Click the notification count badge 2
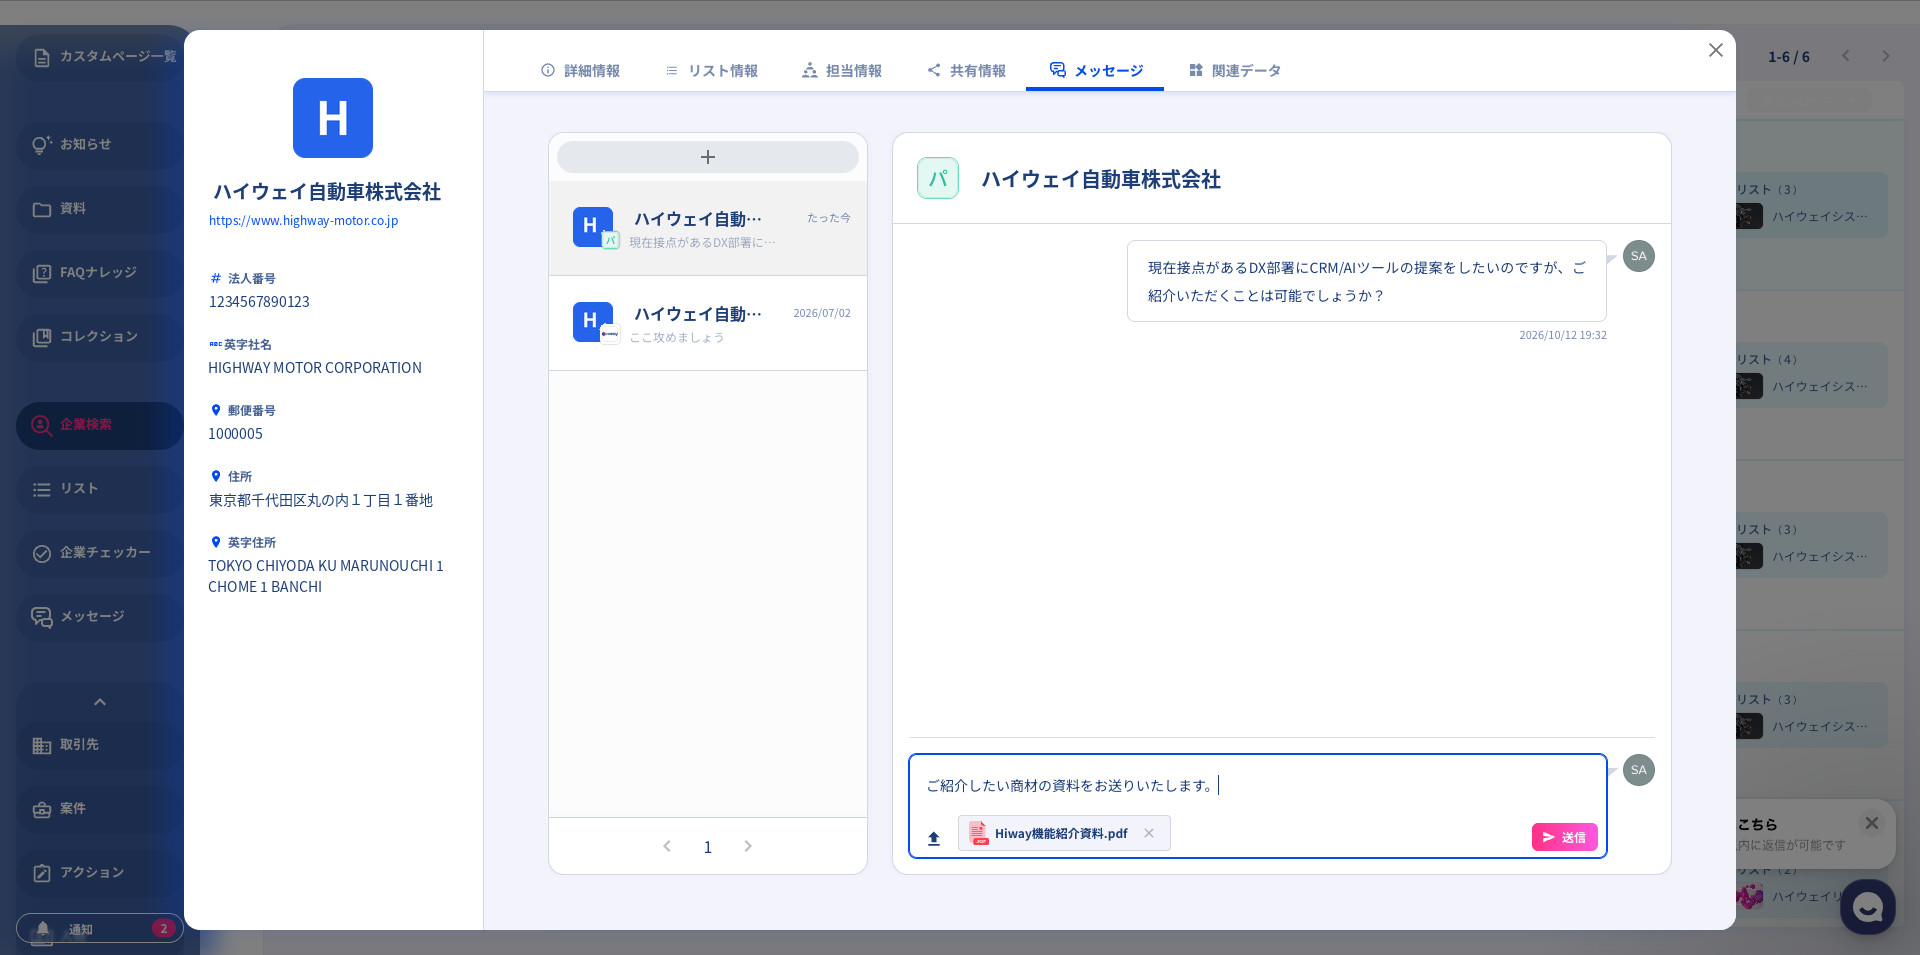 pyautogui.click(x=164, y=928)
